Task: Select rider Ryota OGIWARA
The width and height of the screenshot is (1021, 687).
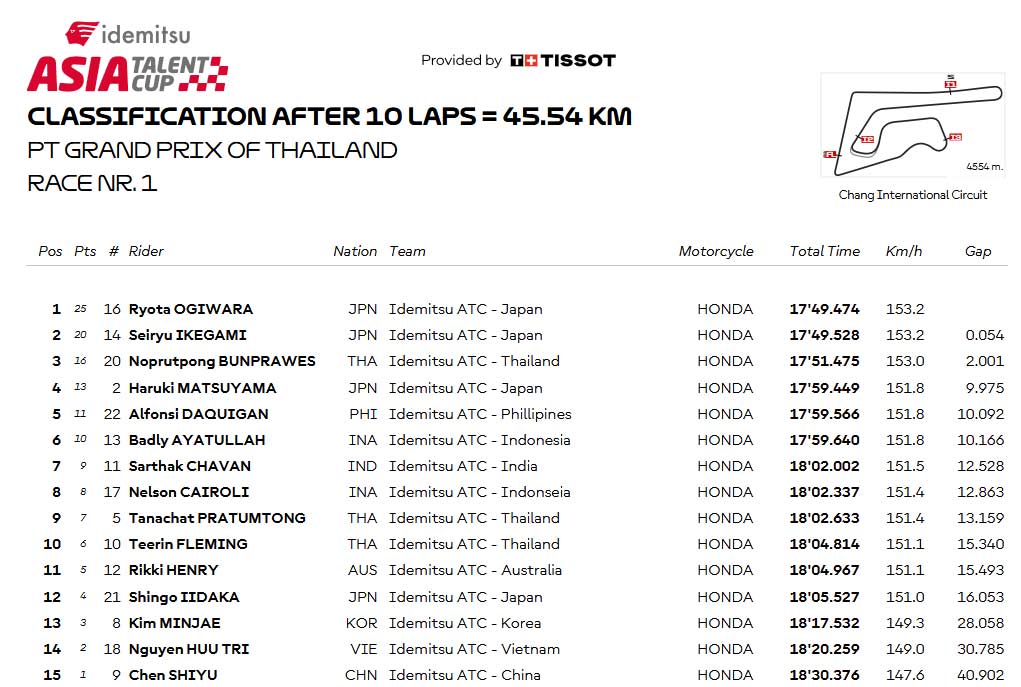Action: pos(191,309)
